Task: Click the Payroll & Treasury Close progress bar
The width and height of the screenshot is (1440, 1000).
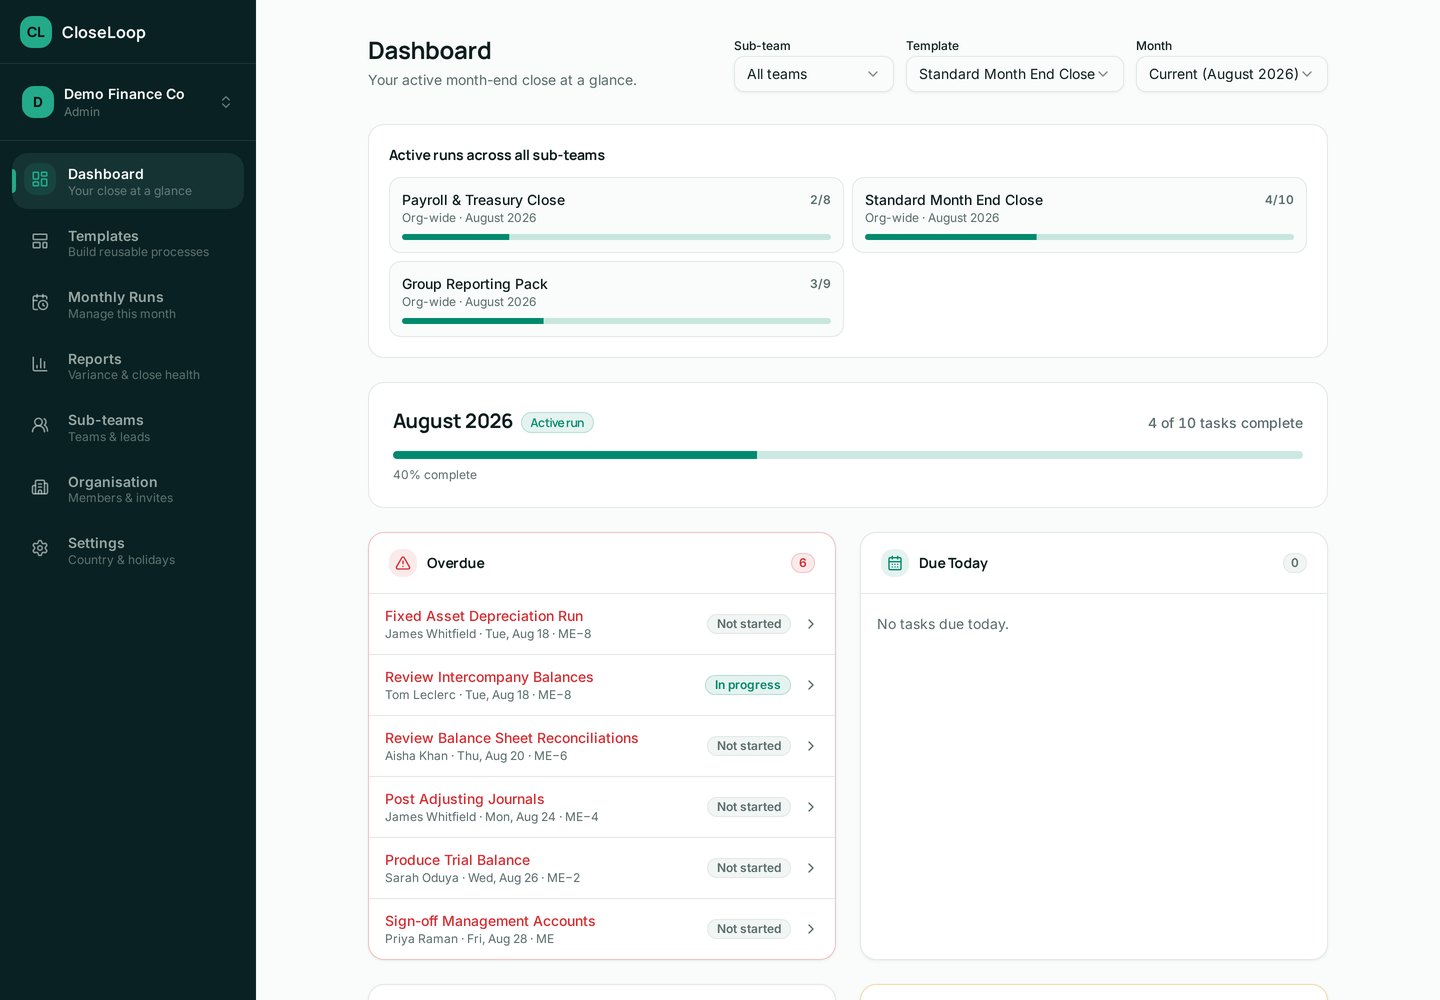Action: click(616, 237)
